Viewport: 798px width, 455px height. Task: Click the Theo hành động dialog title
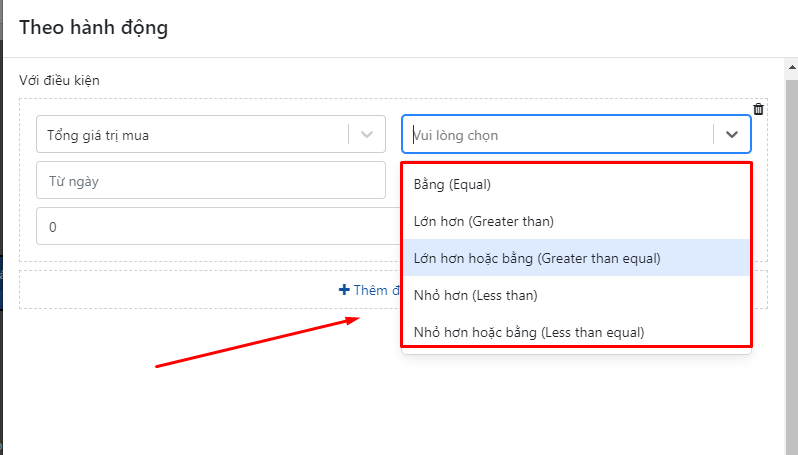[94, 28]
